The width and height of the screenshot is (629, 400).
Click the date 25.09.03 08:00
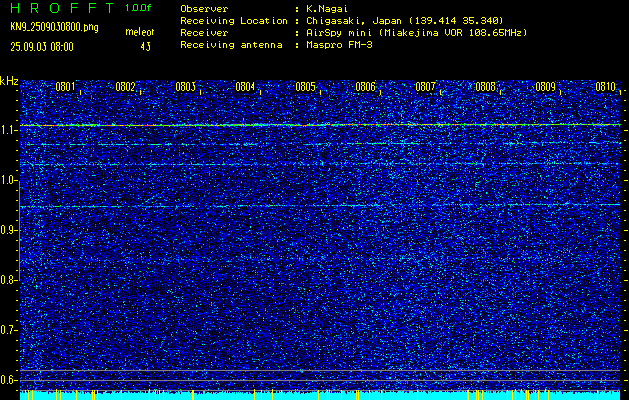[x=42, y=47]
